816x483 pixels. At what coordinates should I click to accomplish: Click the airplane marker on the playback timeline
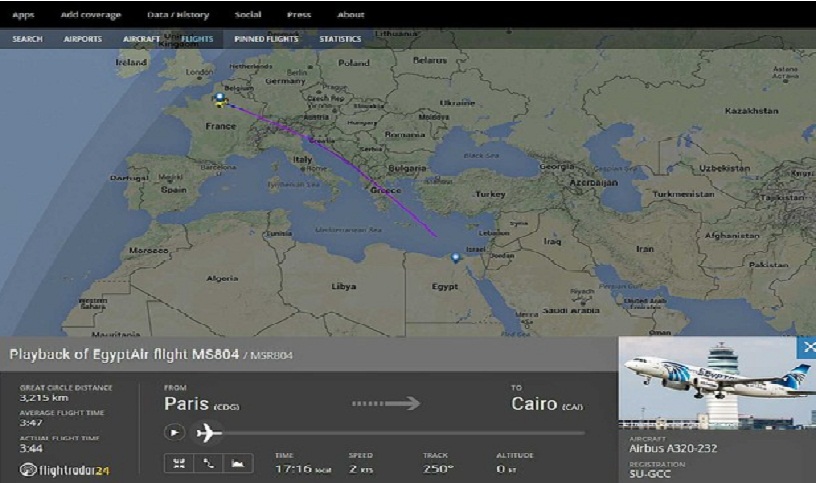(208, 432)
